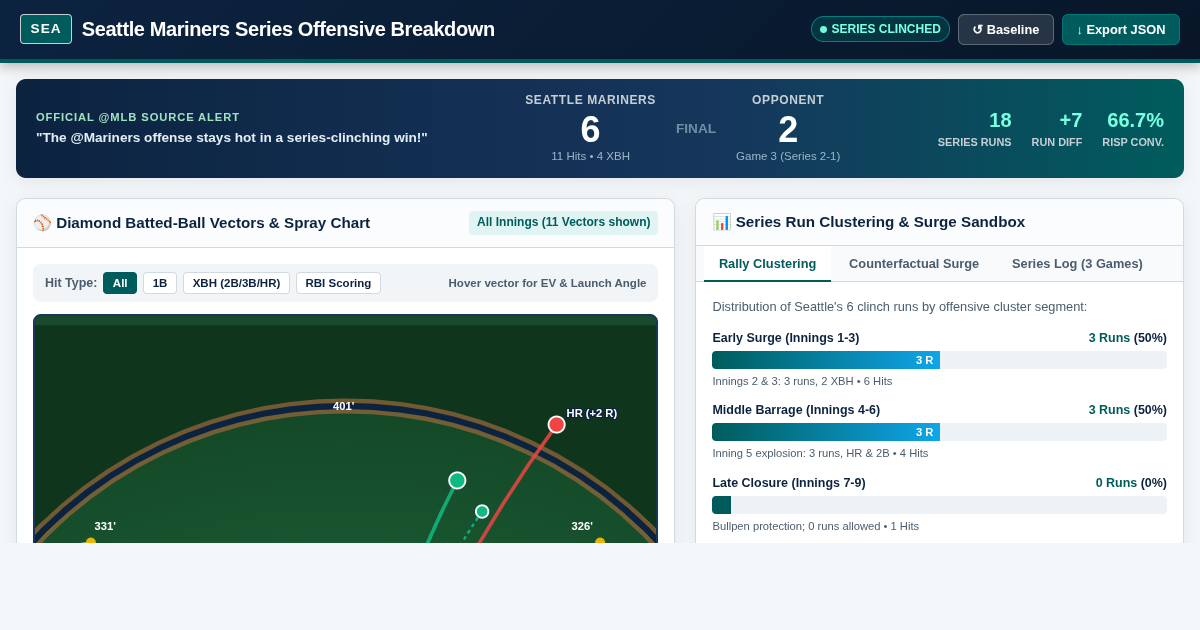The height and width of the screenshot is (630, 1200).
Task: Click 'Hover vector for EV & Launch Angle' hint
Action: click(x=547, y=283)
